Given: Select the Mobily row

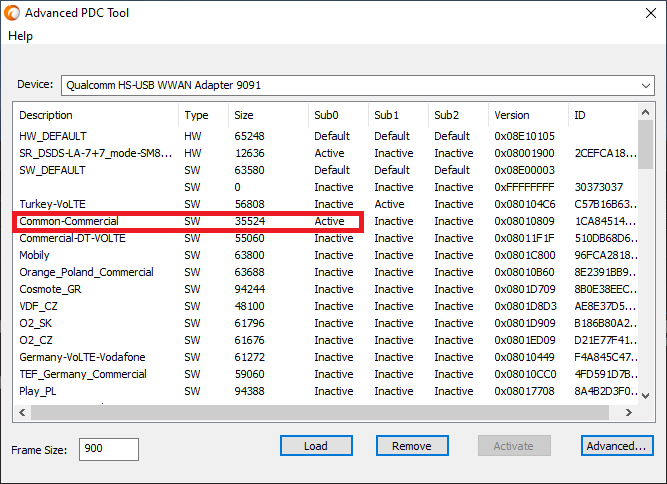Looking at the screenshot, I should [x=325, y=255].
